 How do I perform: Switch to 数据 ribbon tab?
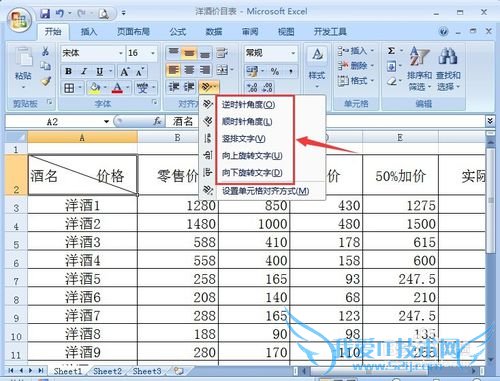coord(214,32)
